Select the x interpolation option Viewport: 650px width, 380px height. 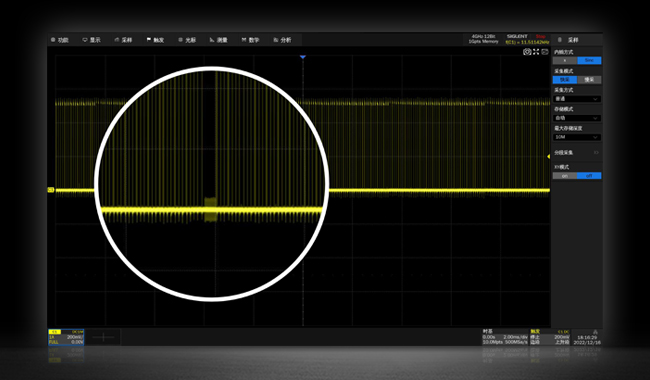pyautogui.click(x=565, y=61)
